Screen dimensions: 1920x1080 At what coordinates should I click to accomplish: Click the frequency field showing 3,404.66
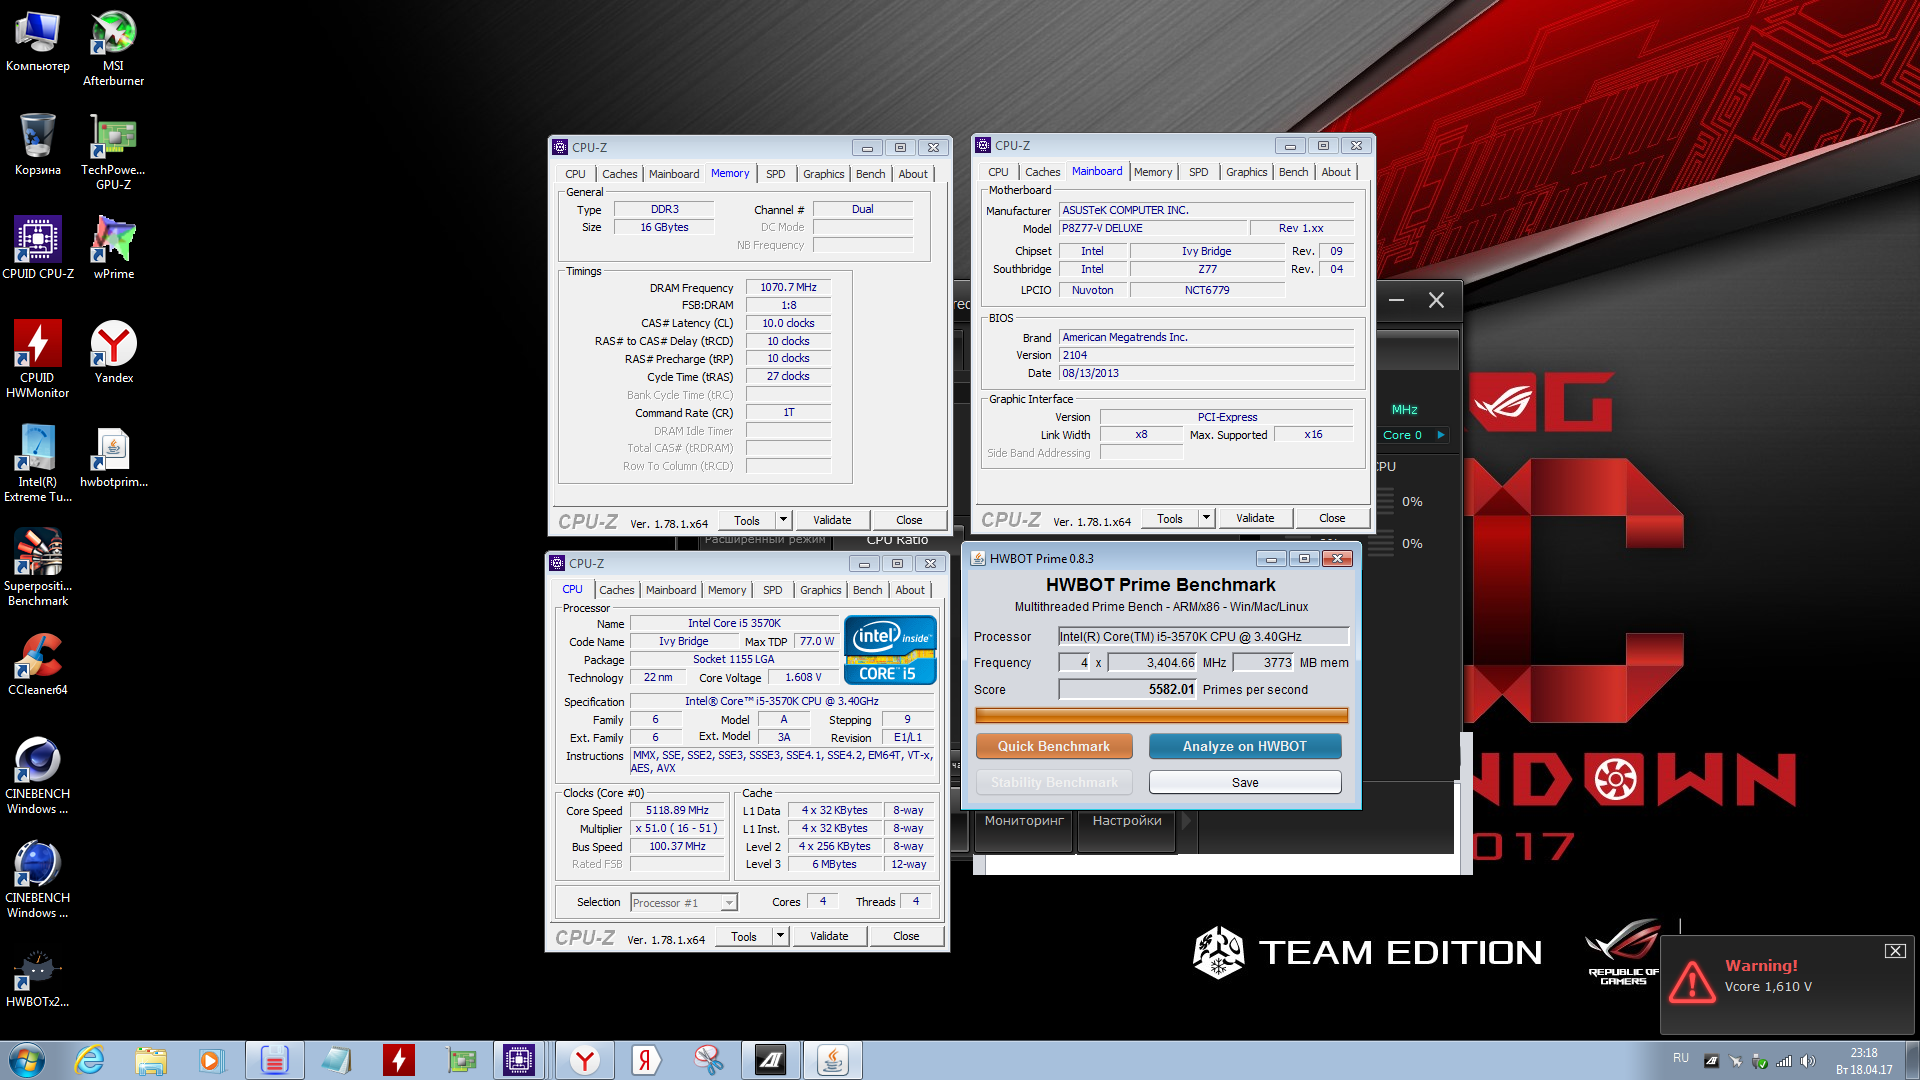(x=1152, y=663)
